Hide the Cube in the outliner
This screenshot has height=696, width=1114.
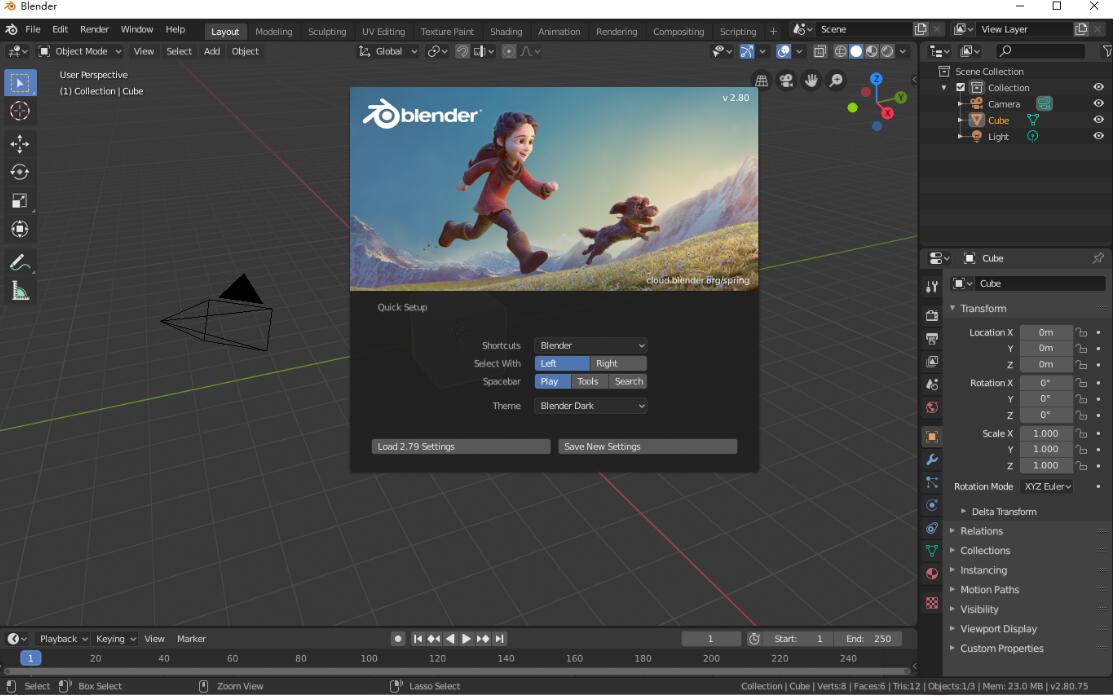[x=1098, y=120]
